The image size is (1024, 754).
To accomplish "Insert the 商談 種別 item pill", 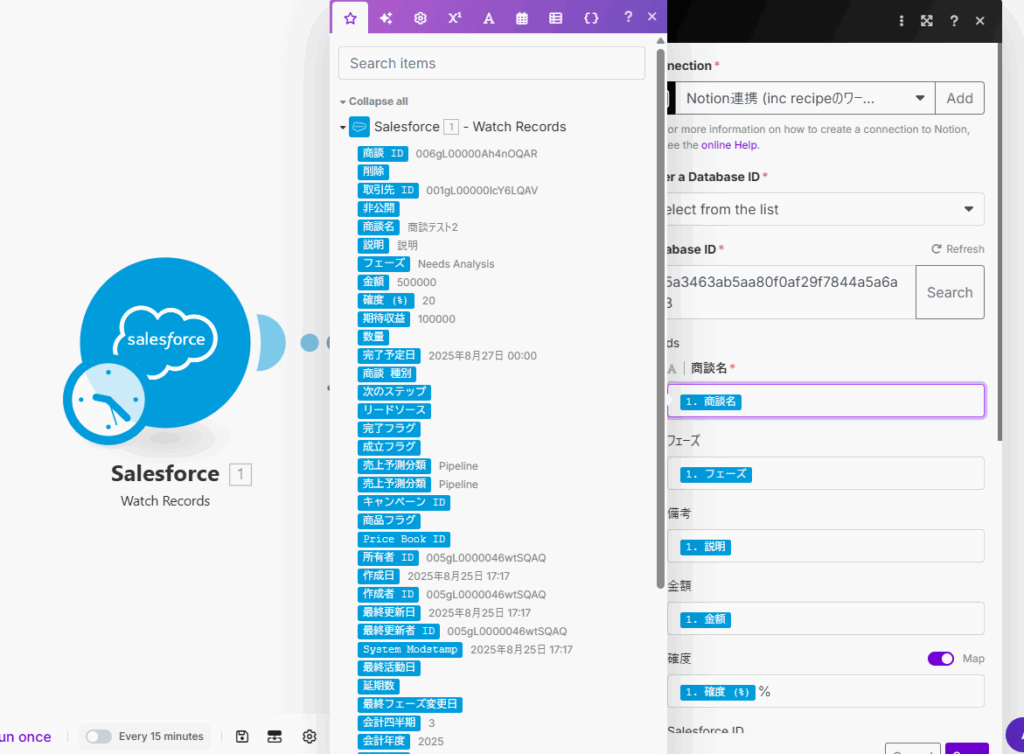I will click(387, 373).
